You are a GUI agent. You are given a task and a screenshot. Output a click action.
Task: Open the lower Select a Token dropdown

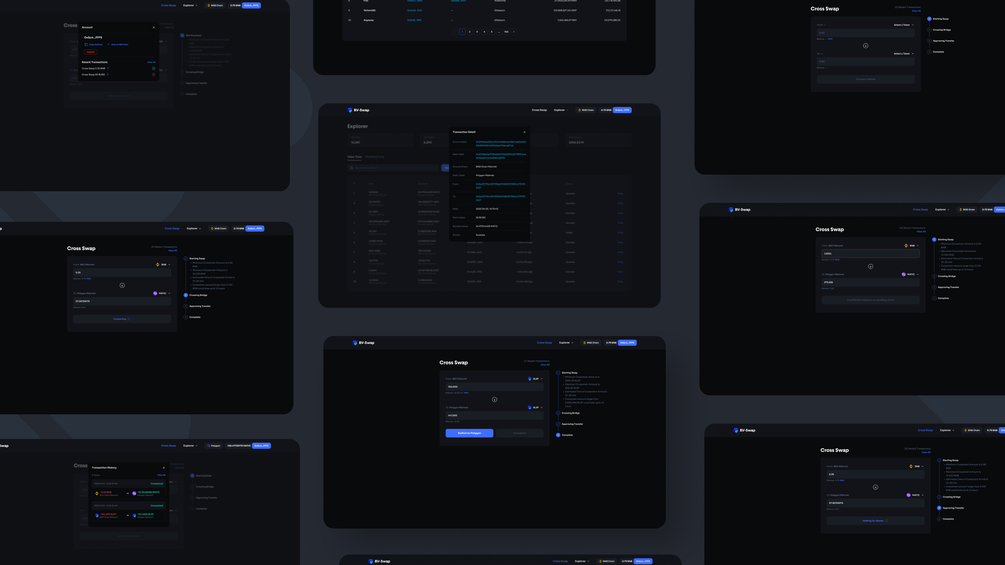904,54
